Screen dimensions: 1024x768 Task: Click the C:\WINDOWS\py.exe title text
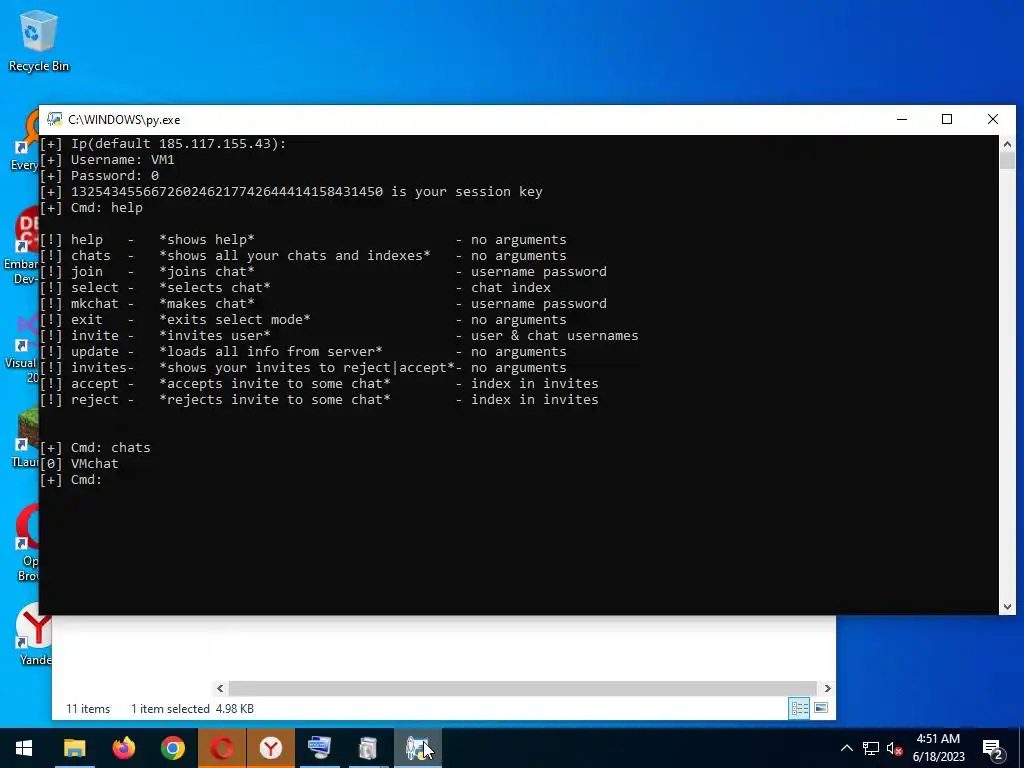click(124, 120)
